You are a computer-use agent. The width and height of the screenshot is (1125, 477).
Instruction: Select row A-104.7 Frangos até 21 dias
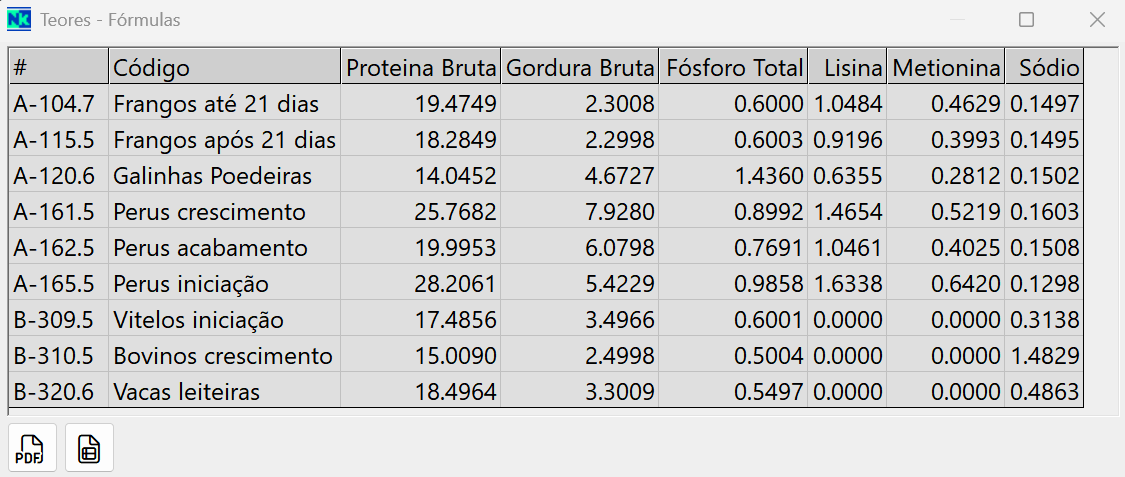[x=546, y=103]
